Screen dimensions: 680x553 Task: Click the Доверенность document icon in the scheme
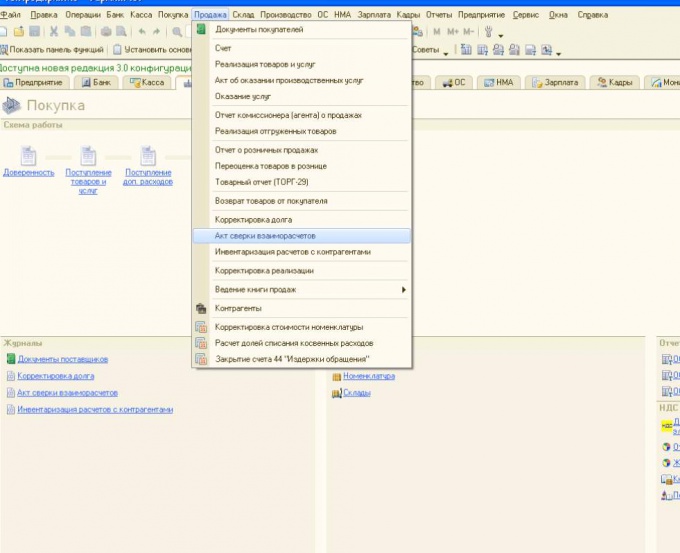(29, 156)
